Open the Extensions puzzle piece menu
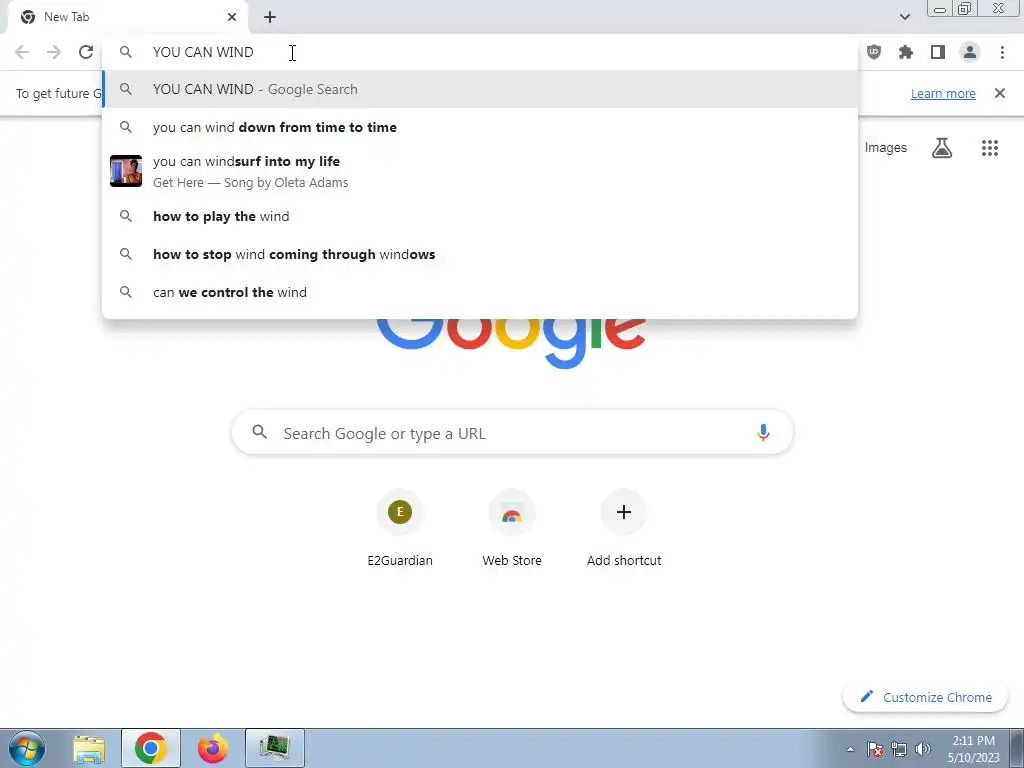Screen dimensions: 1024x768 [906, 52]
